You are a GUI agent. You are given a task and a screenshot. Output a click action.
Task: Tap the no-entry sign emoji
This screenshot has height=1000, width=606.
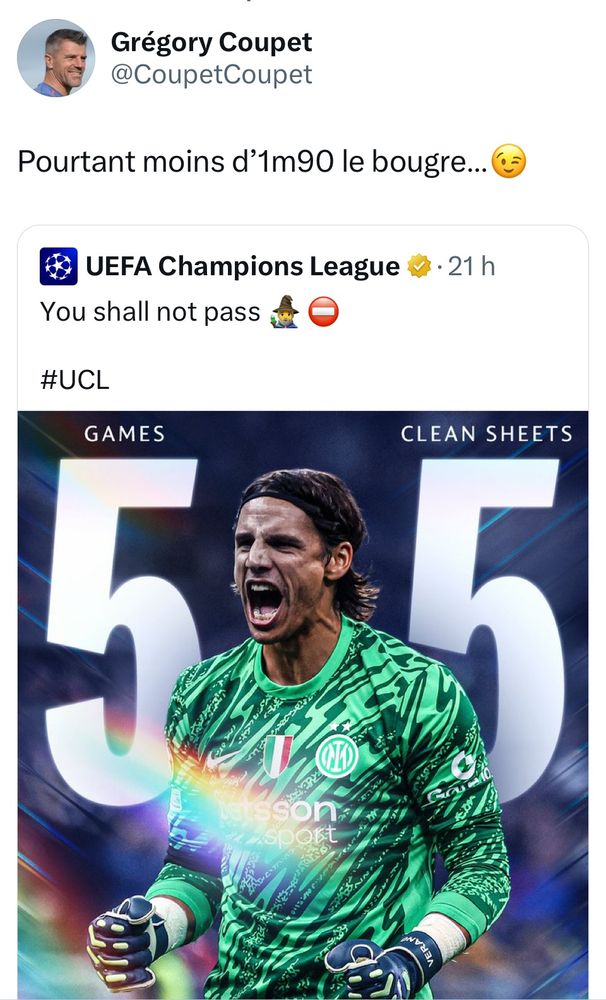coord(323,312)
